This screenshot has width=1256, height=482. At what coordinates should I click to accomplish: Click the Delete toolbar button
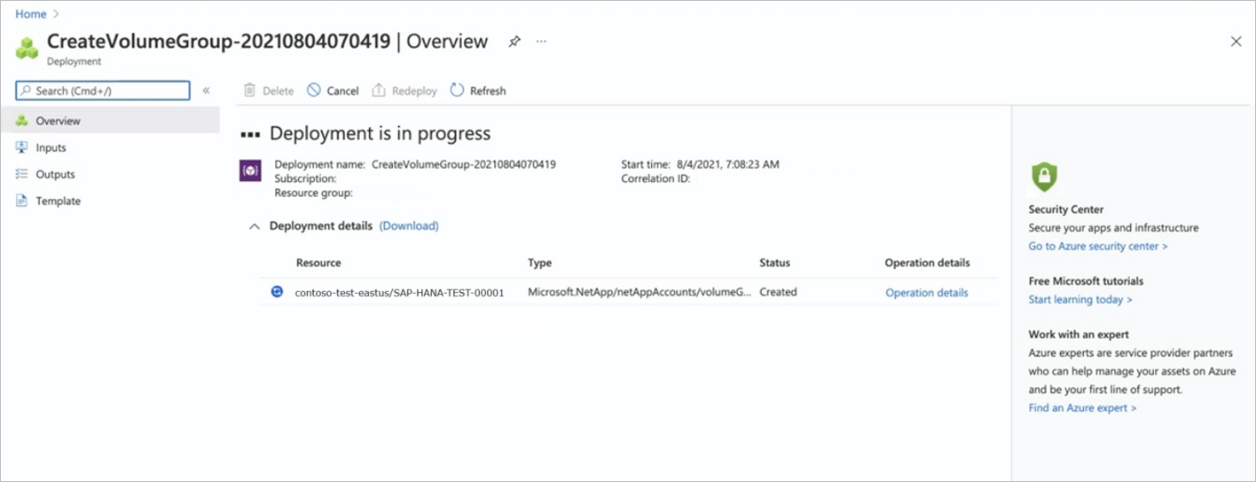coord(269,91)
